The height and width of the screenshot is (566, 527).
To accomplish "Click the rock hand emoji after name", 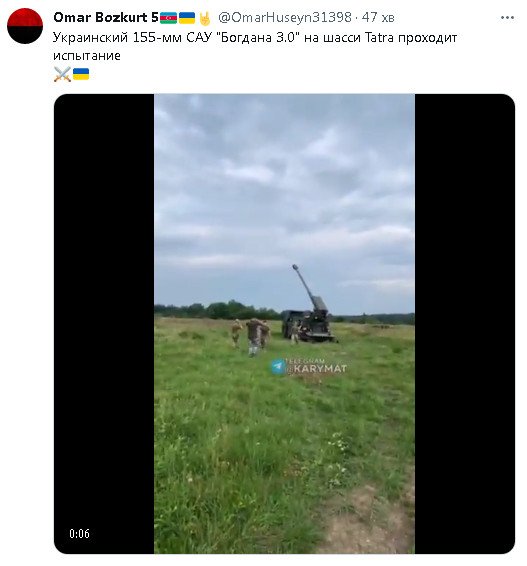I will coord(205,18).
